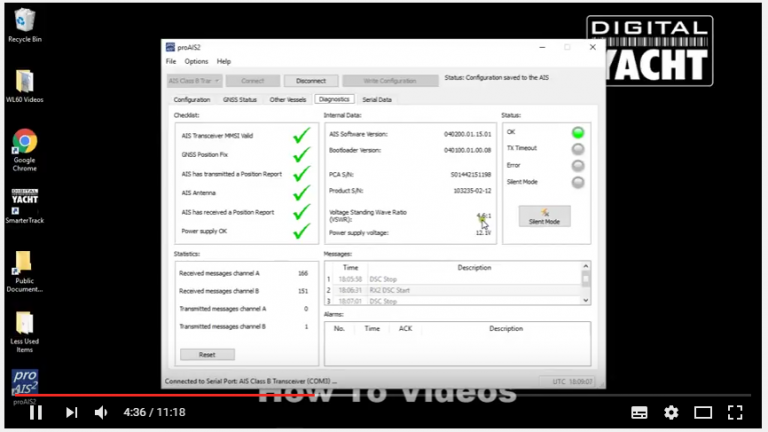Pause the video playback
This screenshot has height=432, width=768.
coord(35,412)
